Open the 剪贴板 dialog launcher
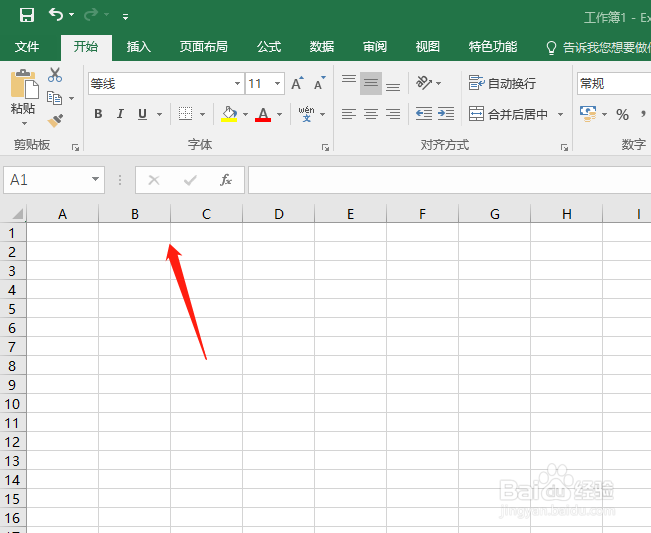This screenshot has height=533, width=651. (x=75, y=147)
